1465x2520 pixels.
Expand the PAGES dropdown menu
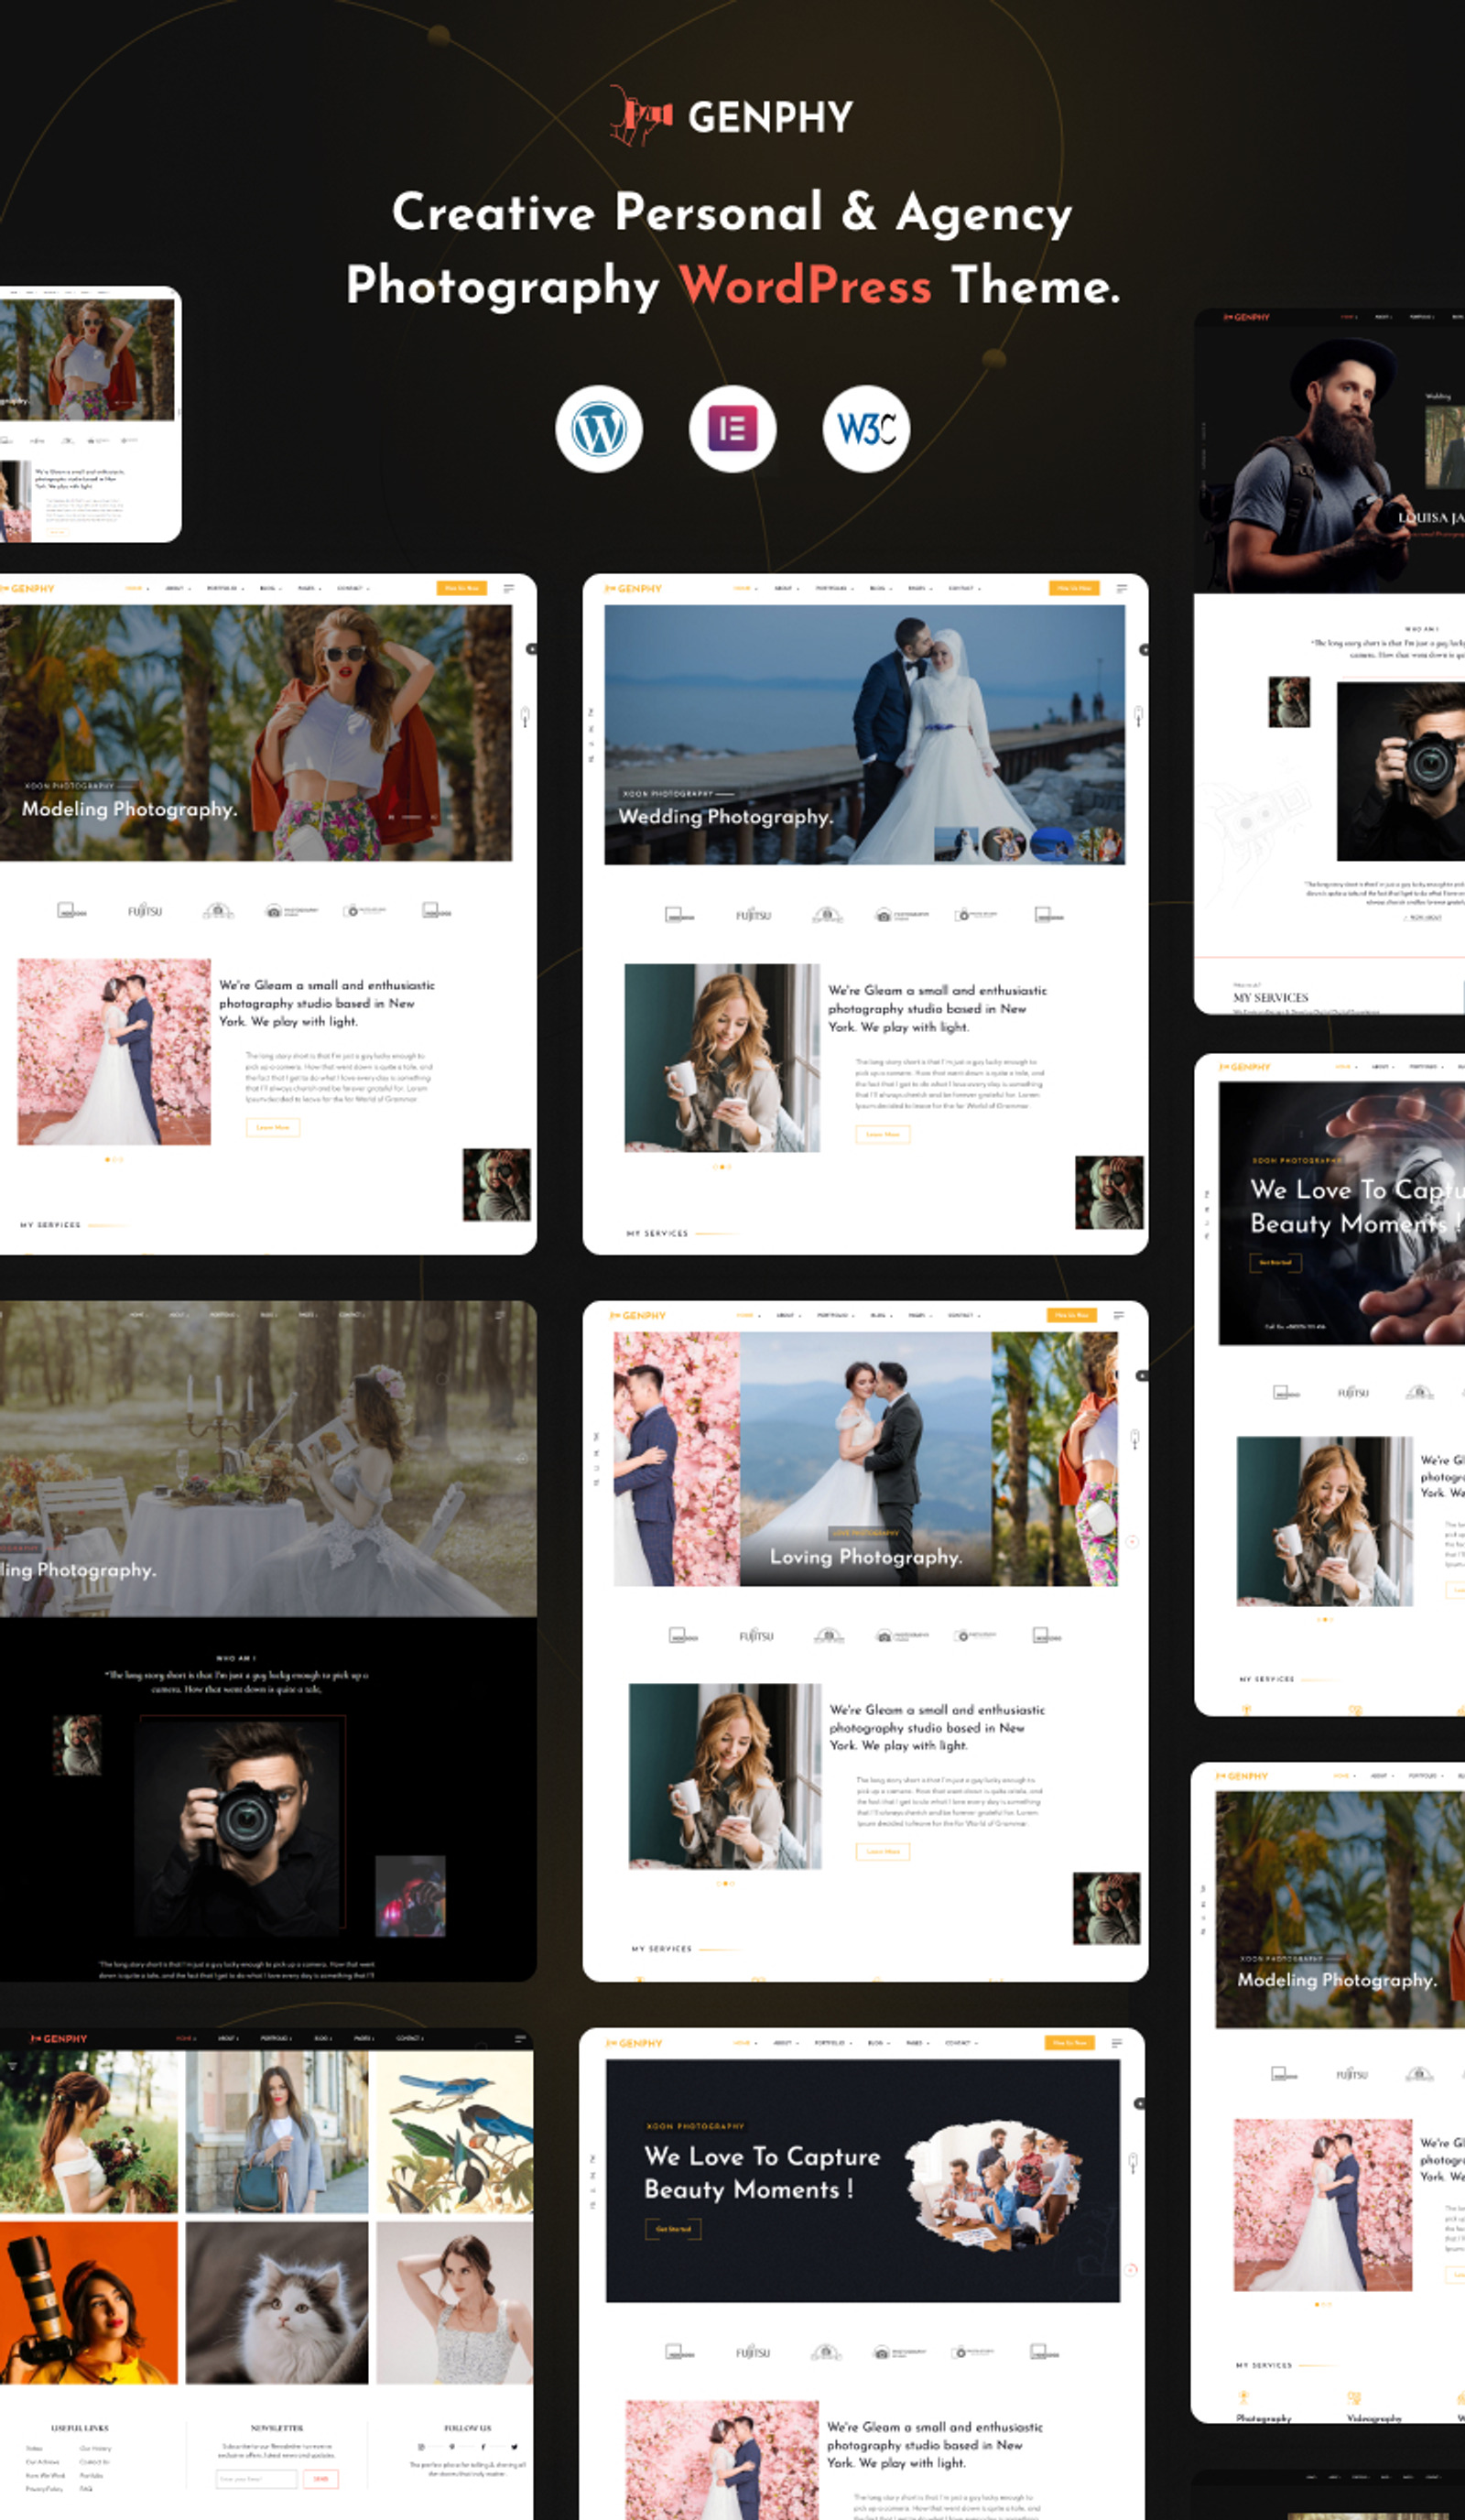[310, 588]
